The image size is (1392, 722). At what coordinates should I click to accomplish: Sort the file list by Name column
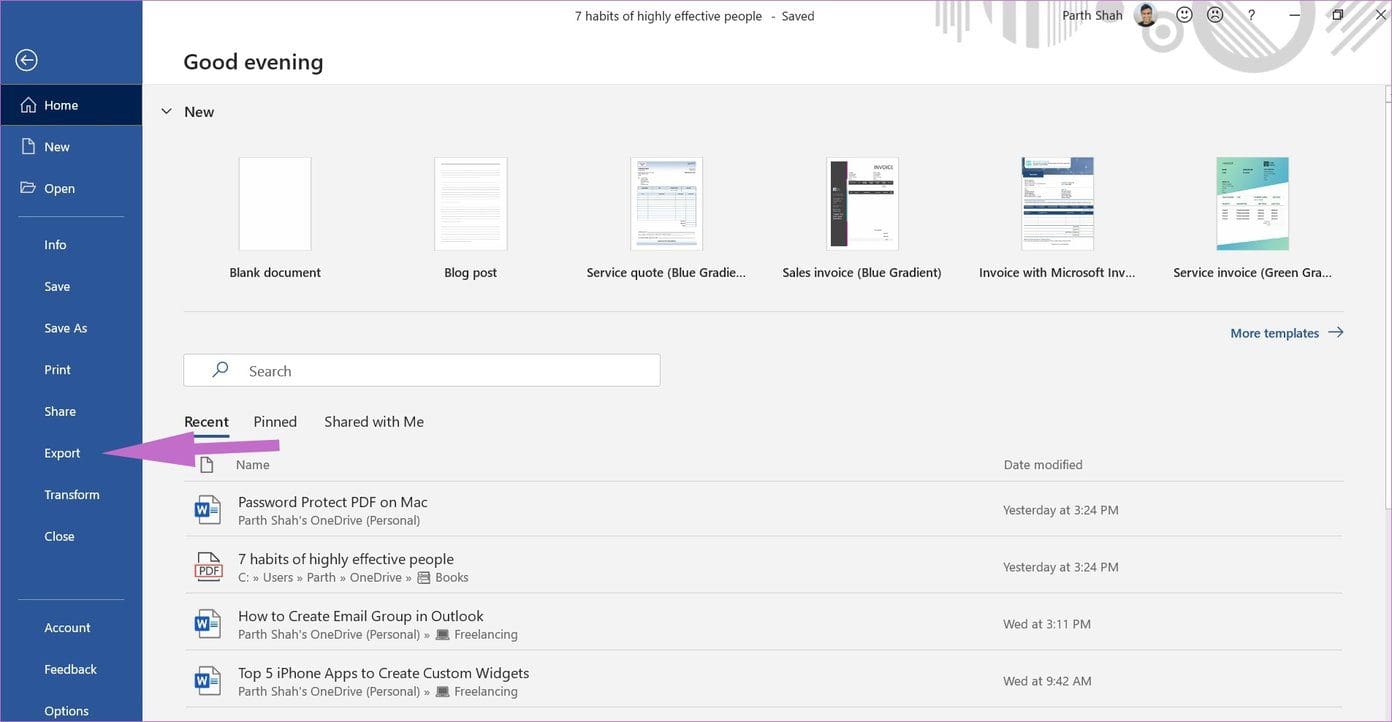[x=253, y=465]
